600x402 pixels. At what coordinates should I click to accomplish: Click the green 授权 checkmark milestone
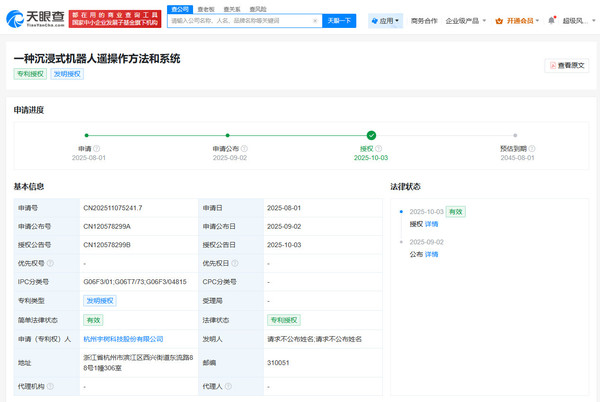tap(371, 134)
